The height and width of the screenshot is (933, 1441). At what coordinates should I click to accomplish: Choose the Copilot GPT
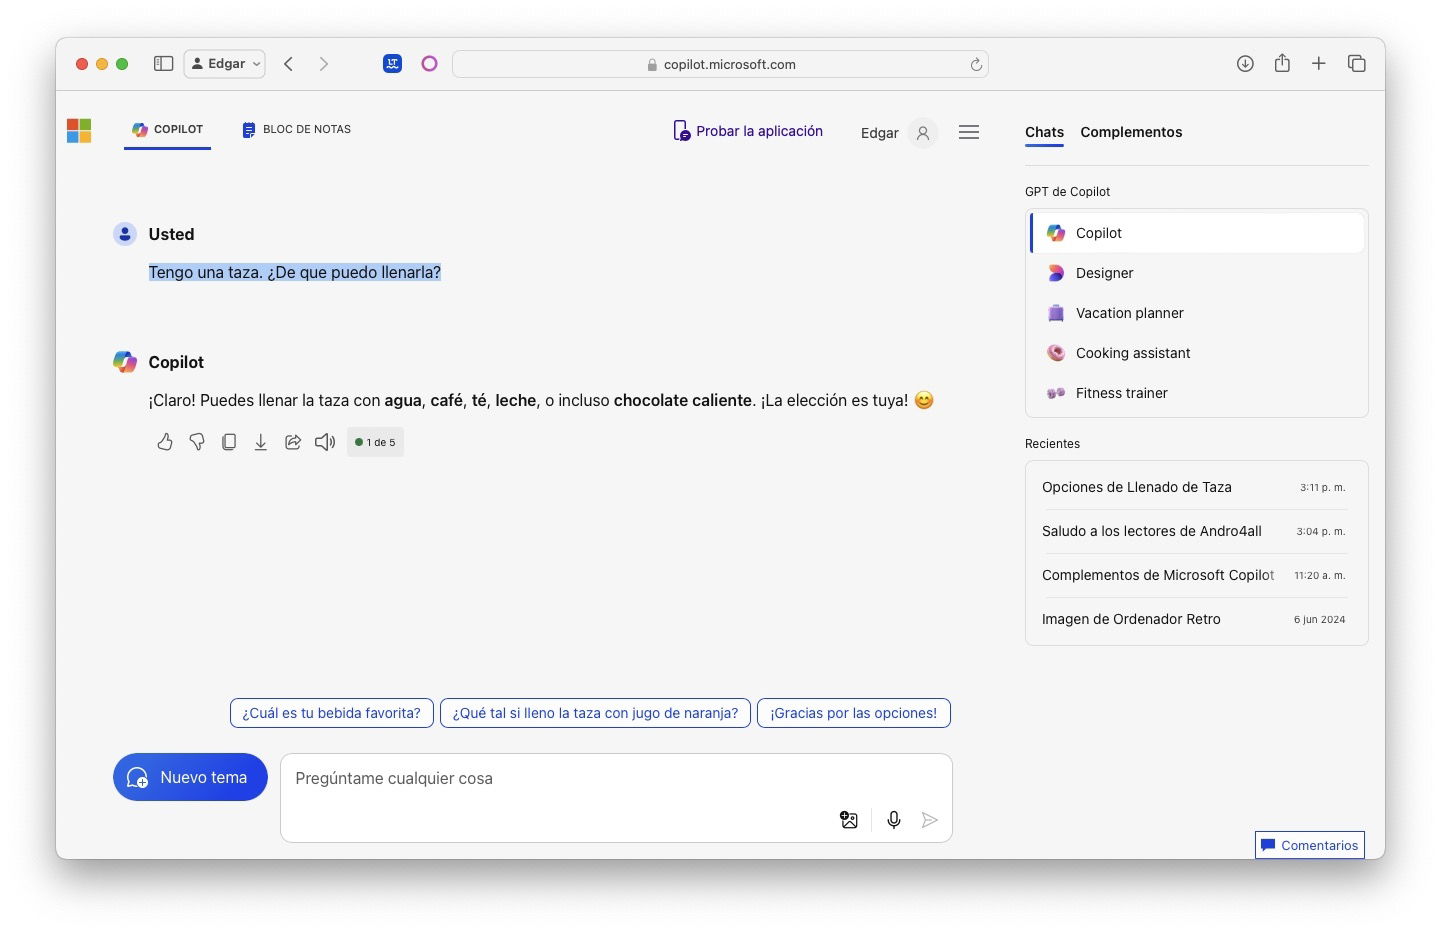[x=1197, y=233]
